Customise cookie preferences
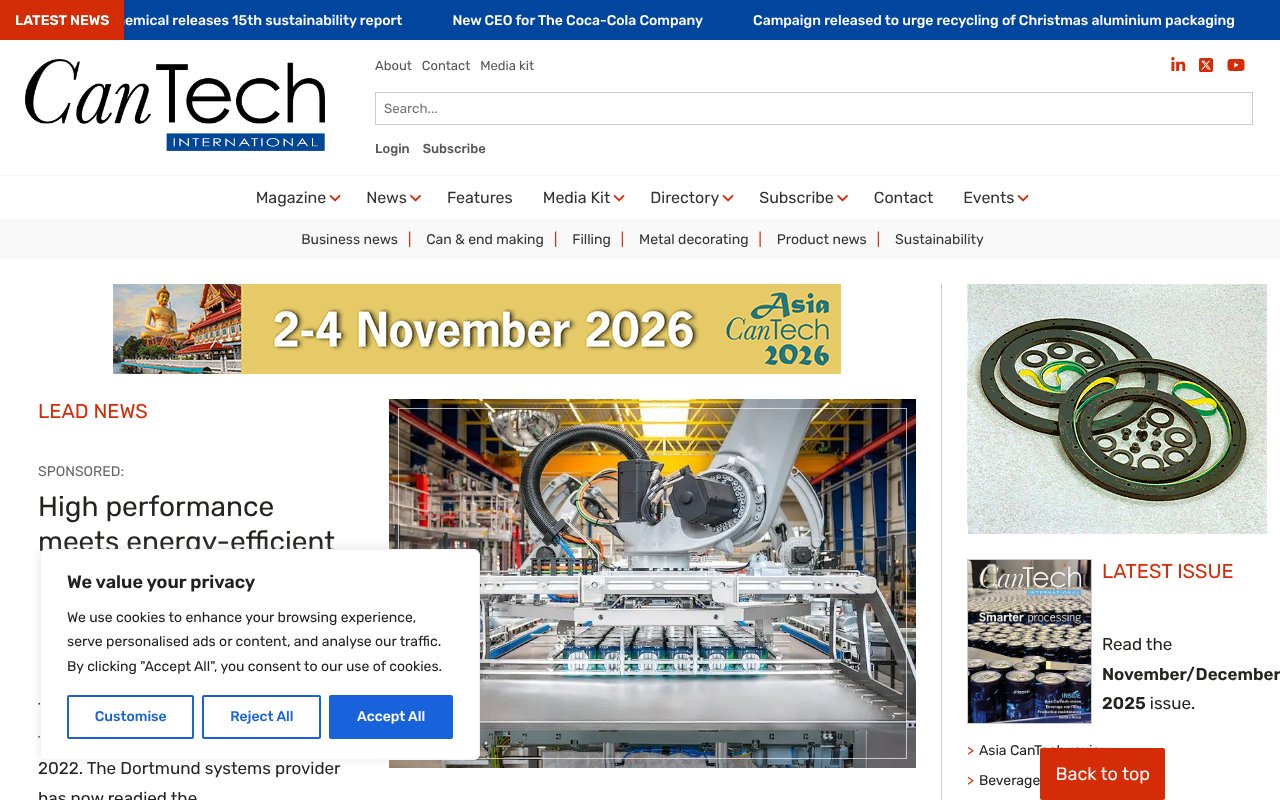1280x800 pixels. tap(130, 716)
